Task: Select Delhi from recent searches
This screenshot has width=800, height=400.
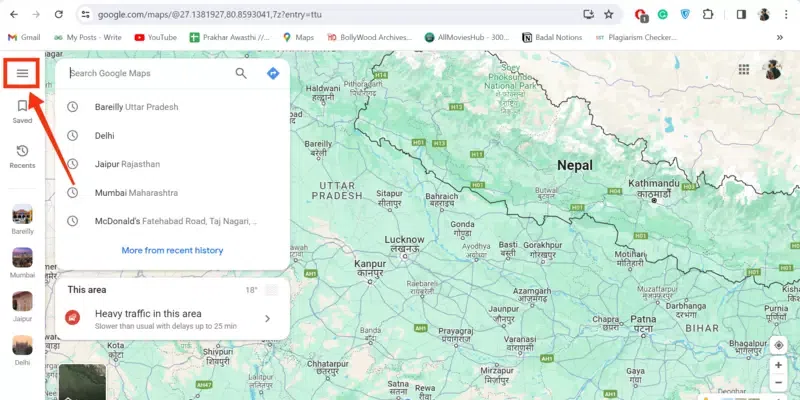Action: pos(172,136)
